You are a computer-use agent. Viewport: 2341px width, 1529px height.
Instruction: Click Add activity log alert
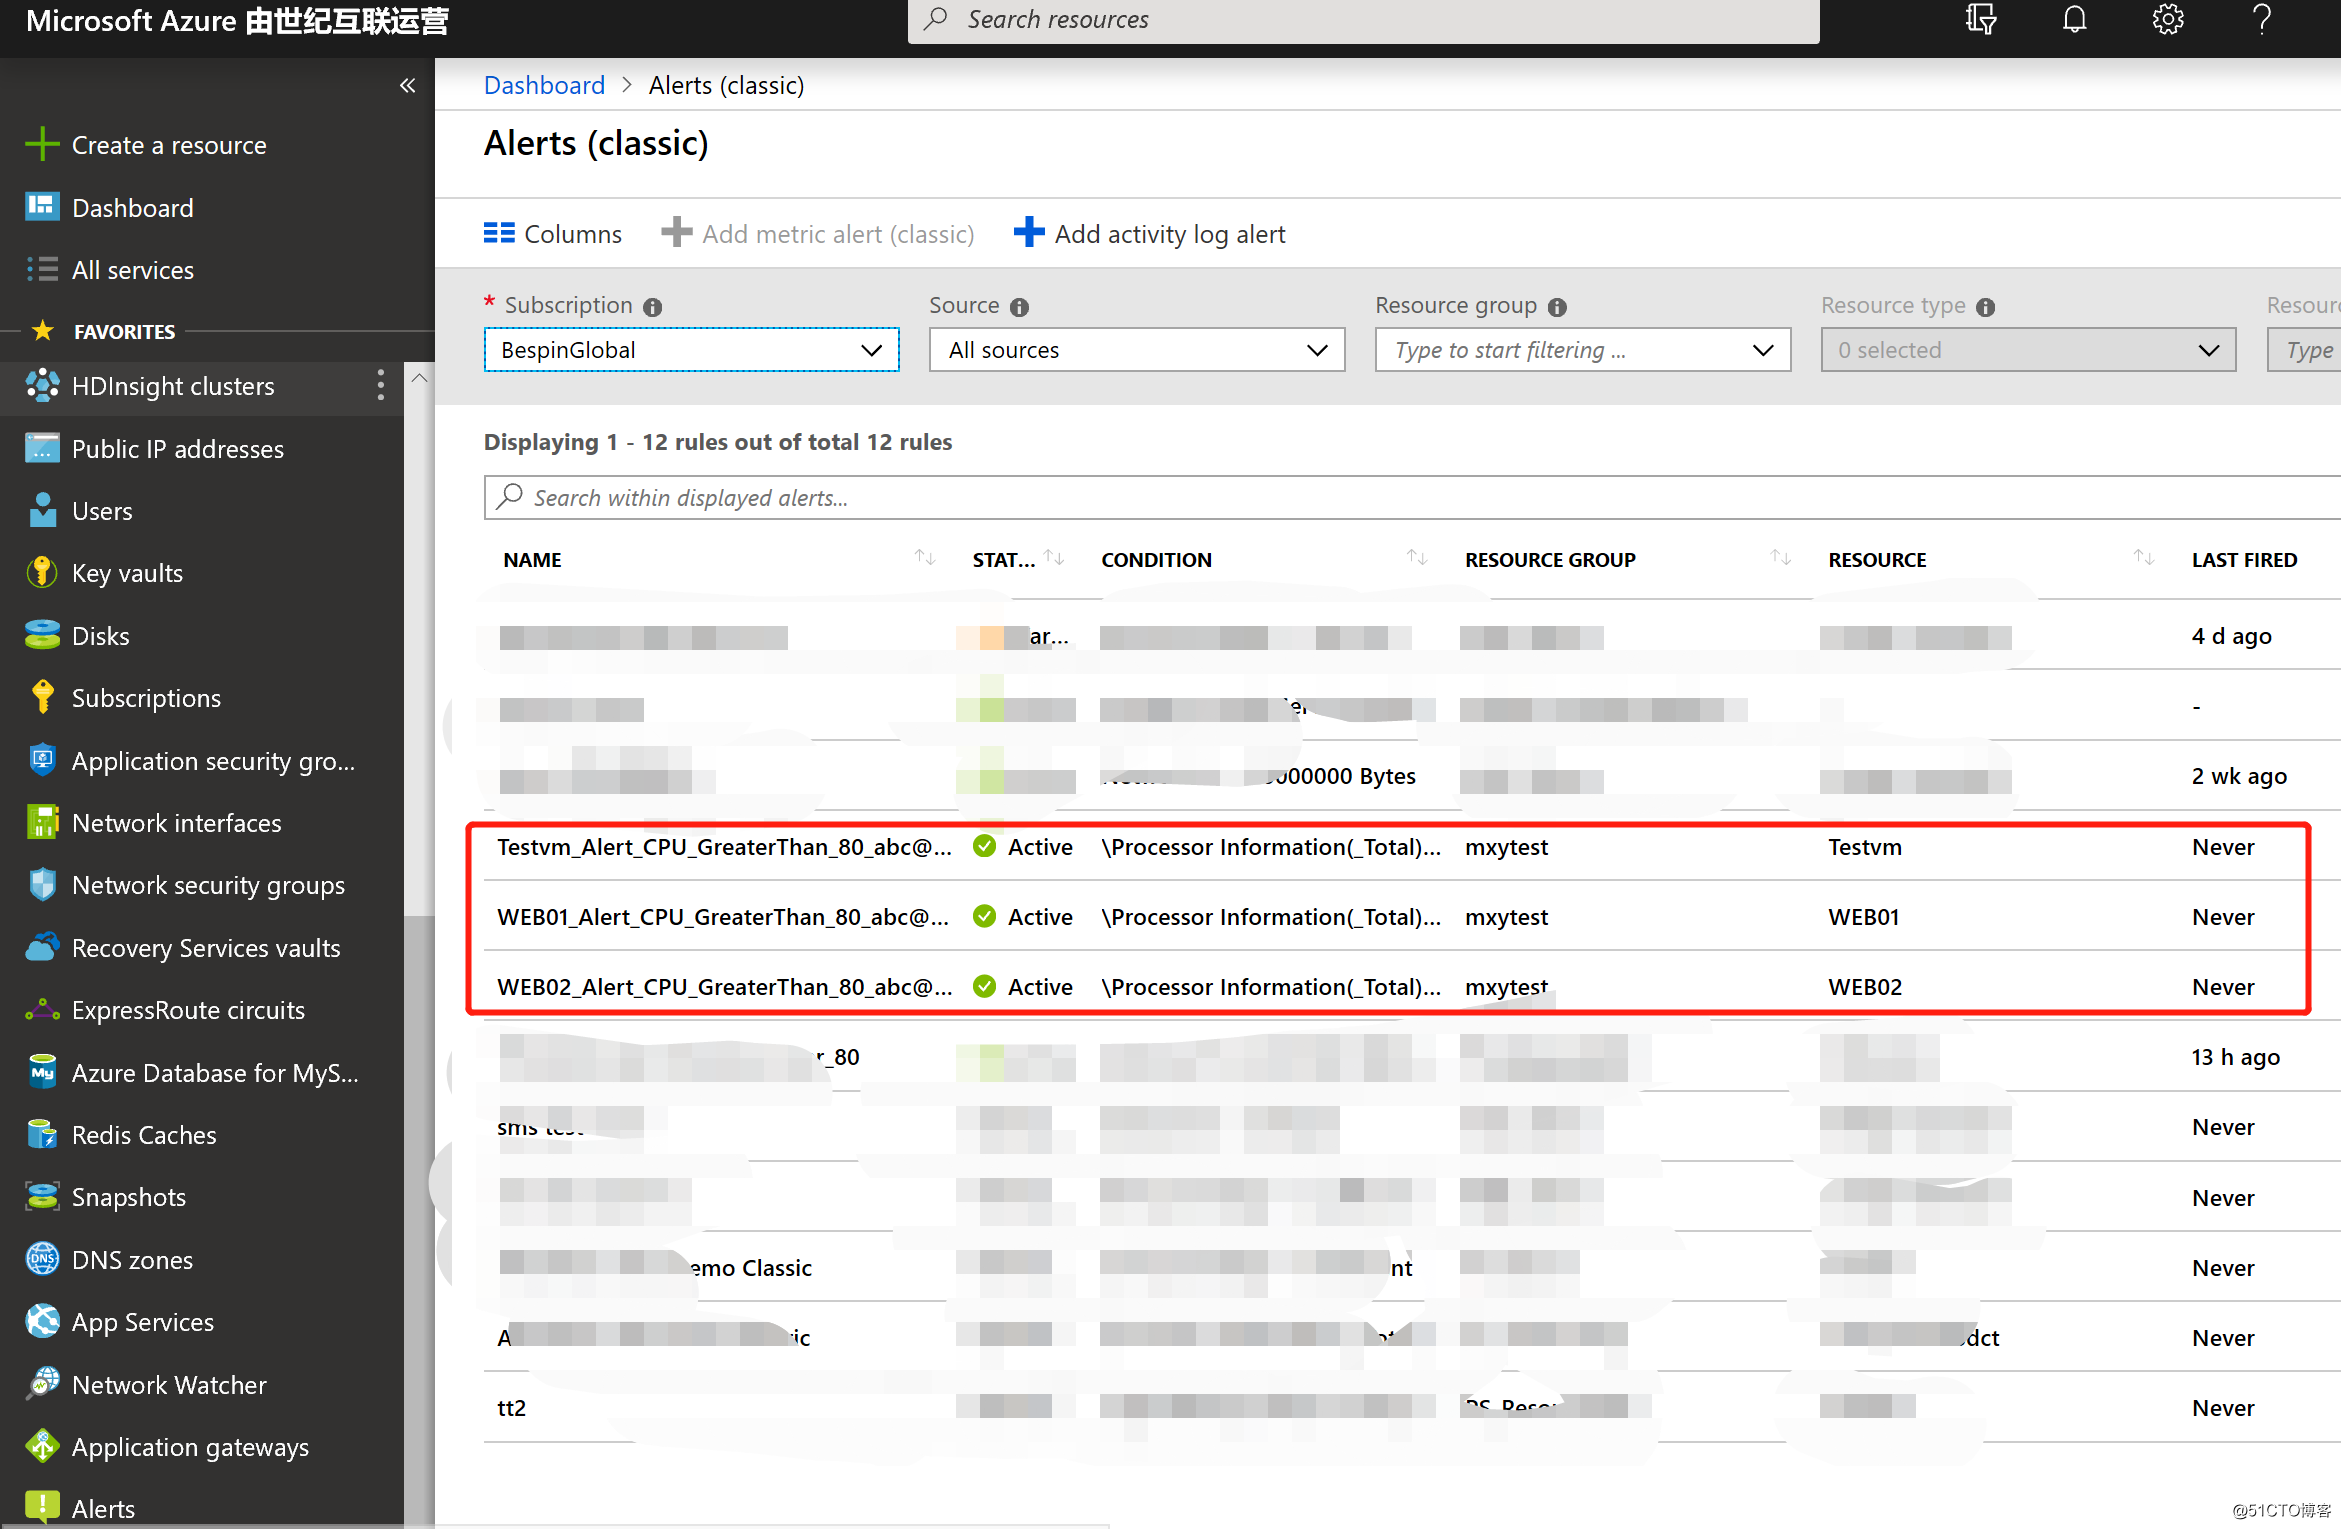[x=1150, y=234]
